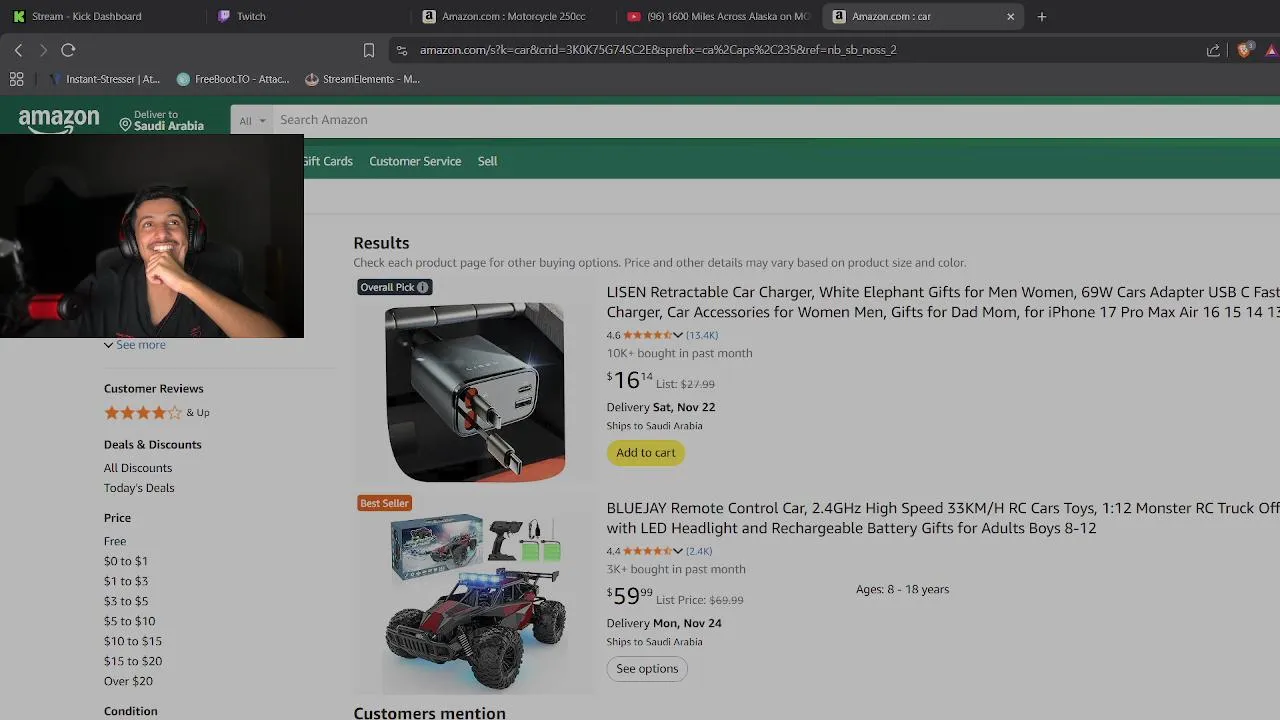Switch to Stream - Kick Dashboard tab

(x=86, y=16)
